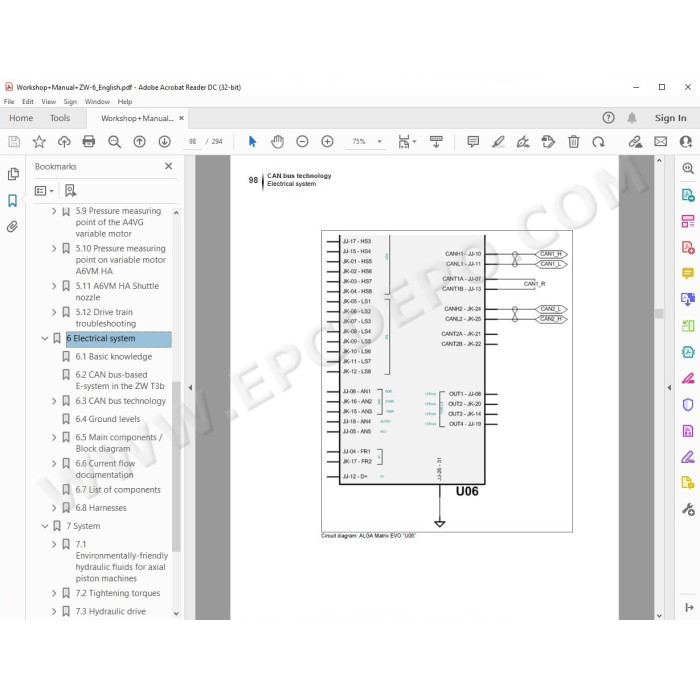Open the Attachments paperclip panel

(12, 227)
